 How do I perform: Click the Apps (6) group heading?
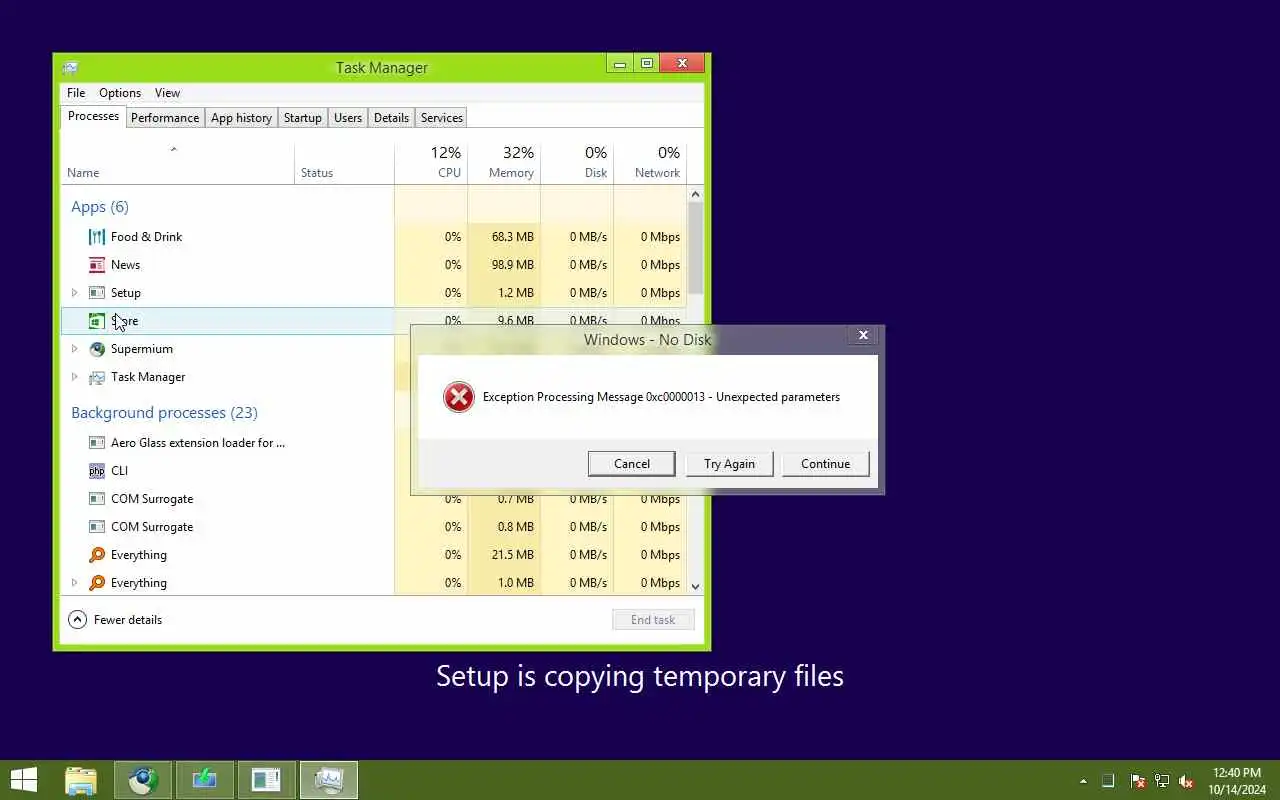click(100, 207)
